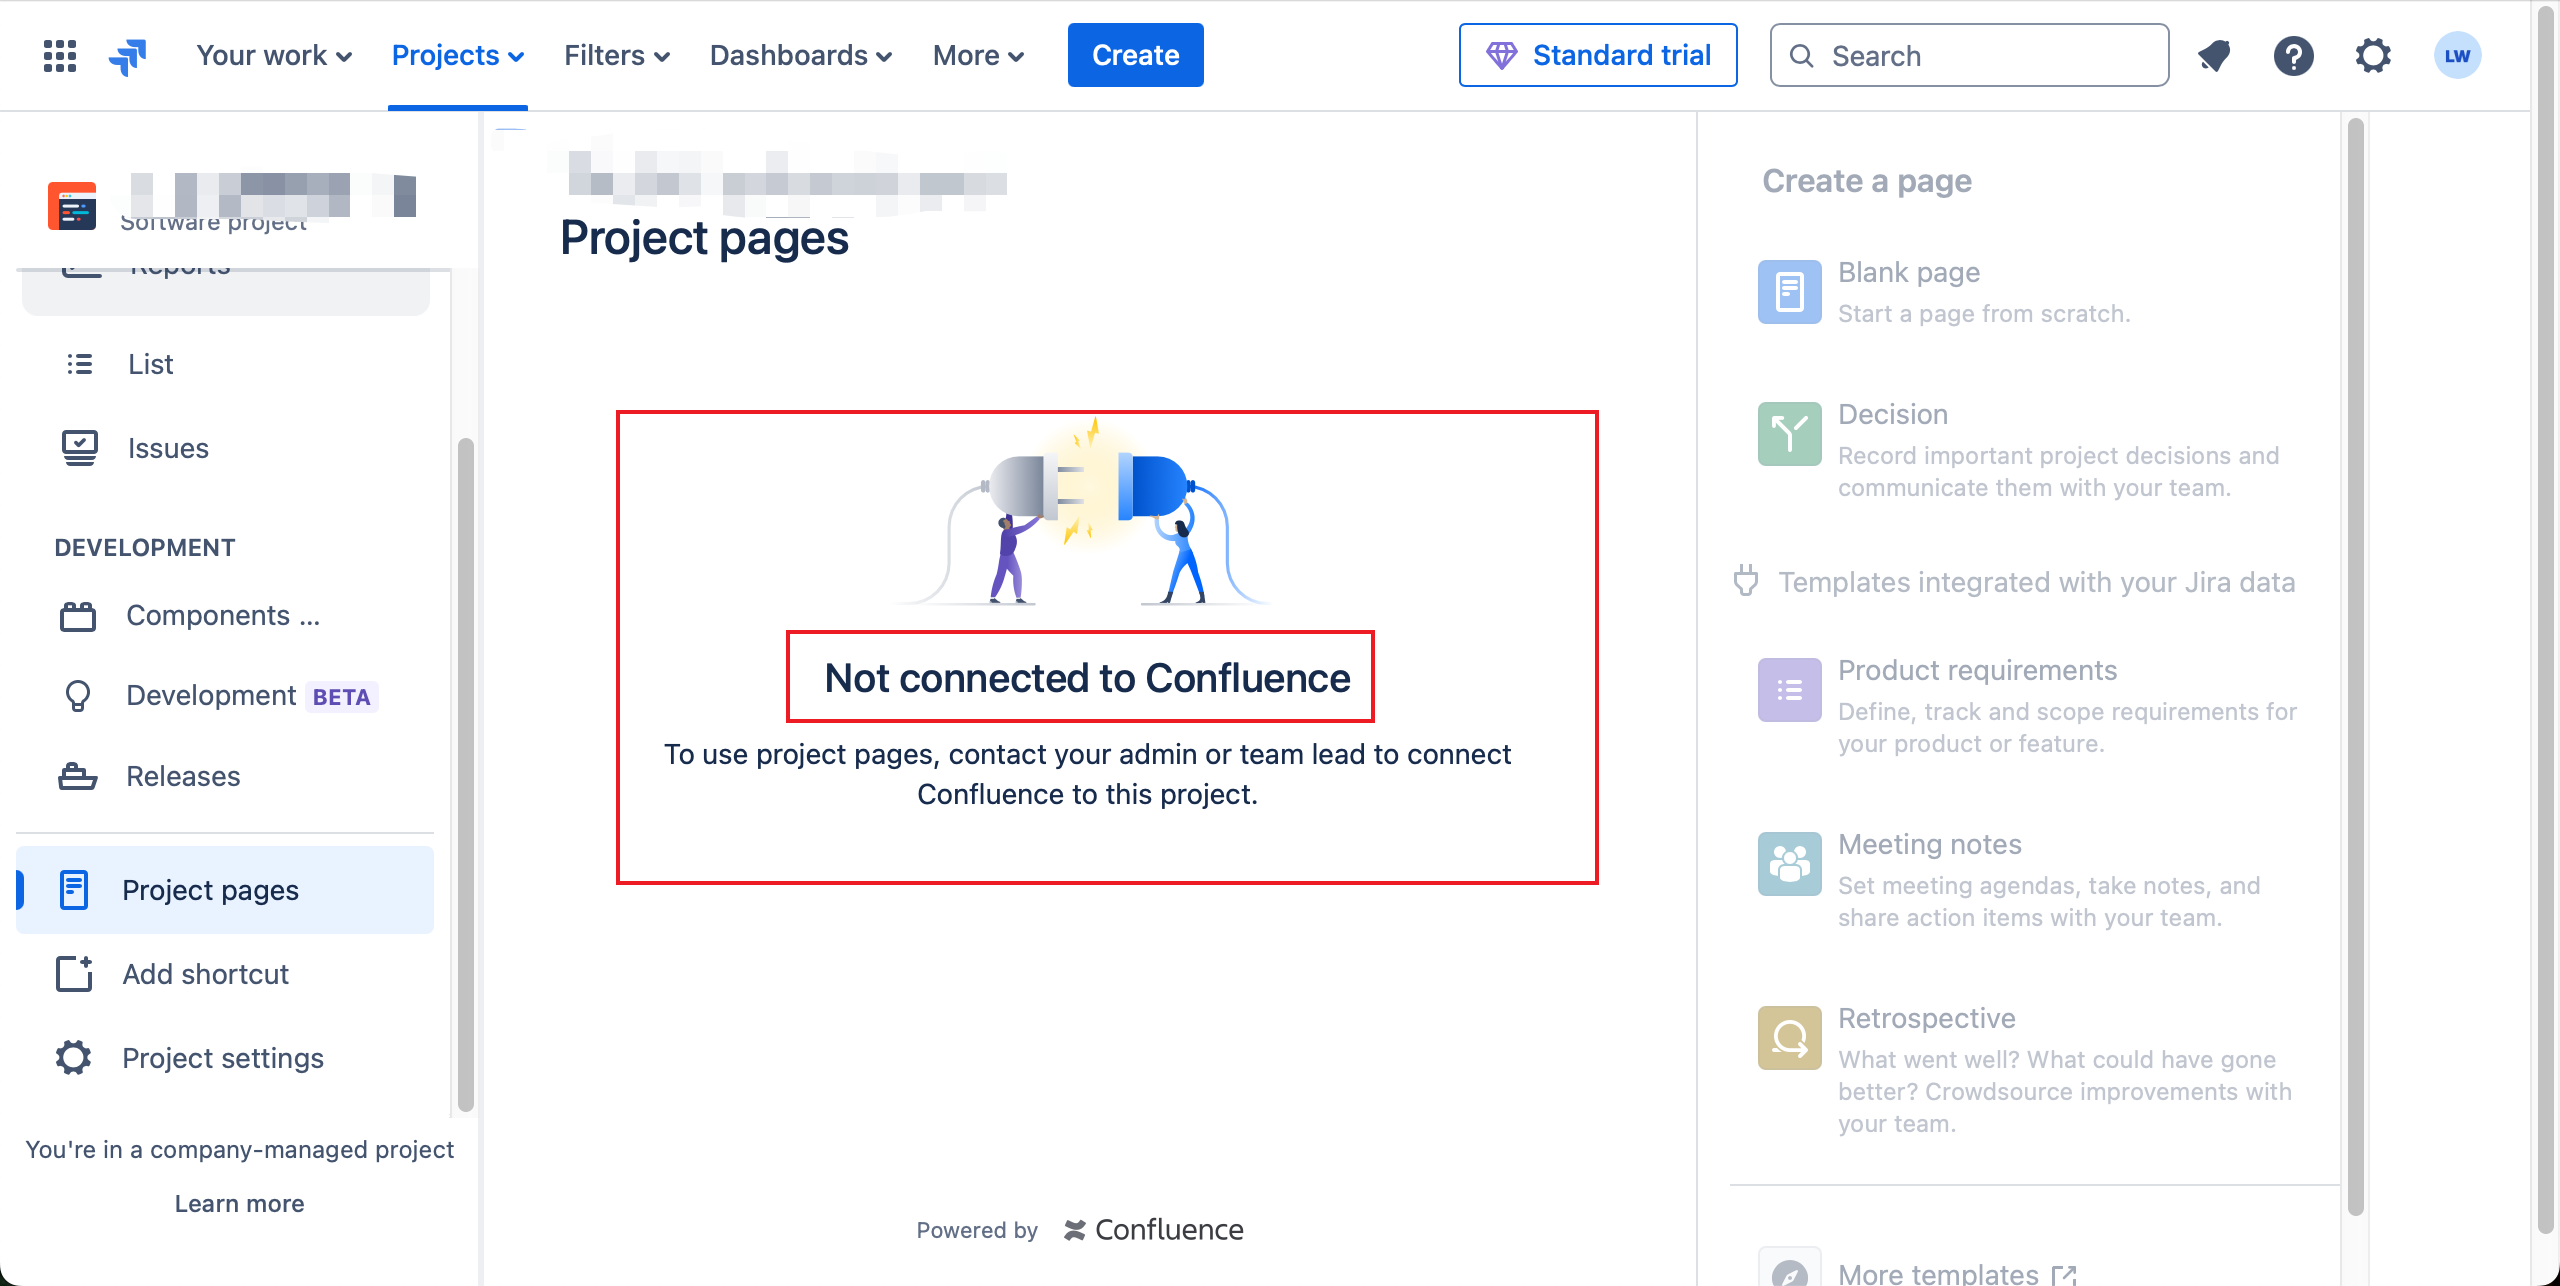Click the Project pages document icon
Screen dimensions: 2560x1286
click(74, 890)
